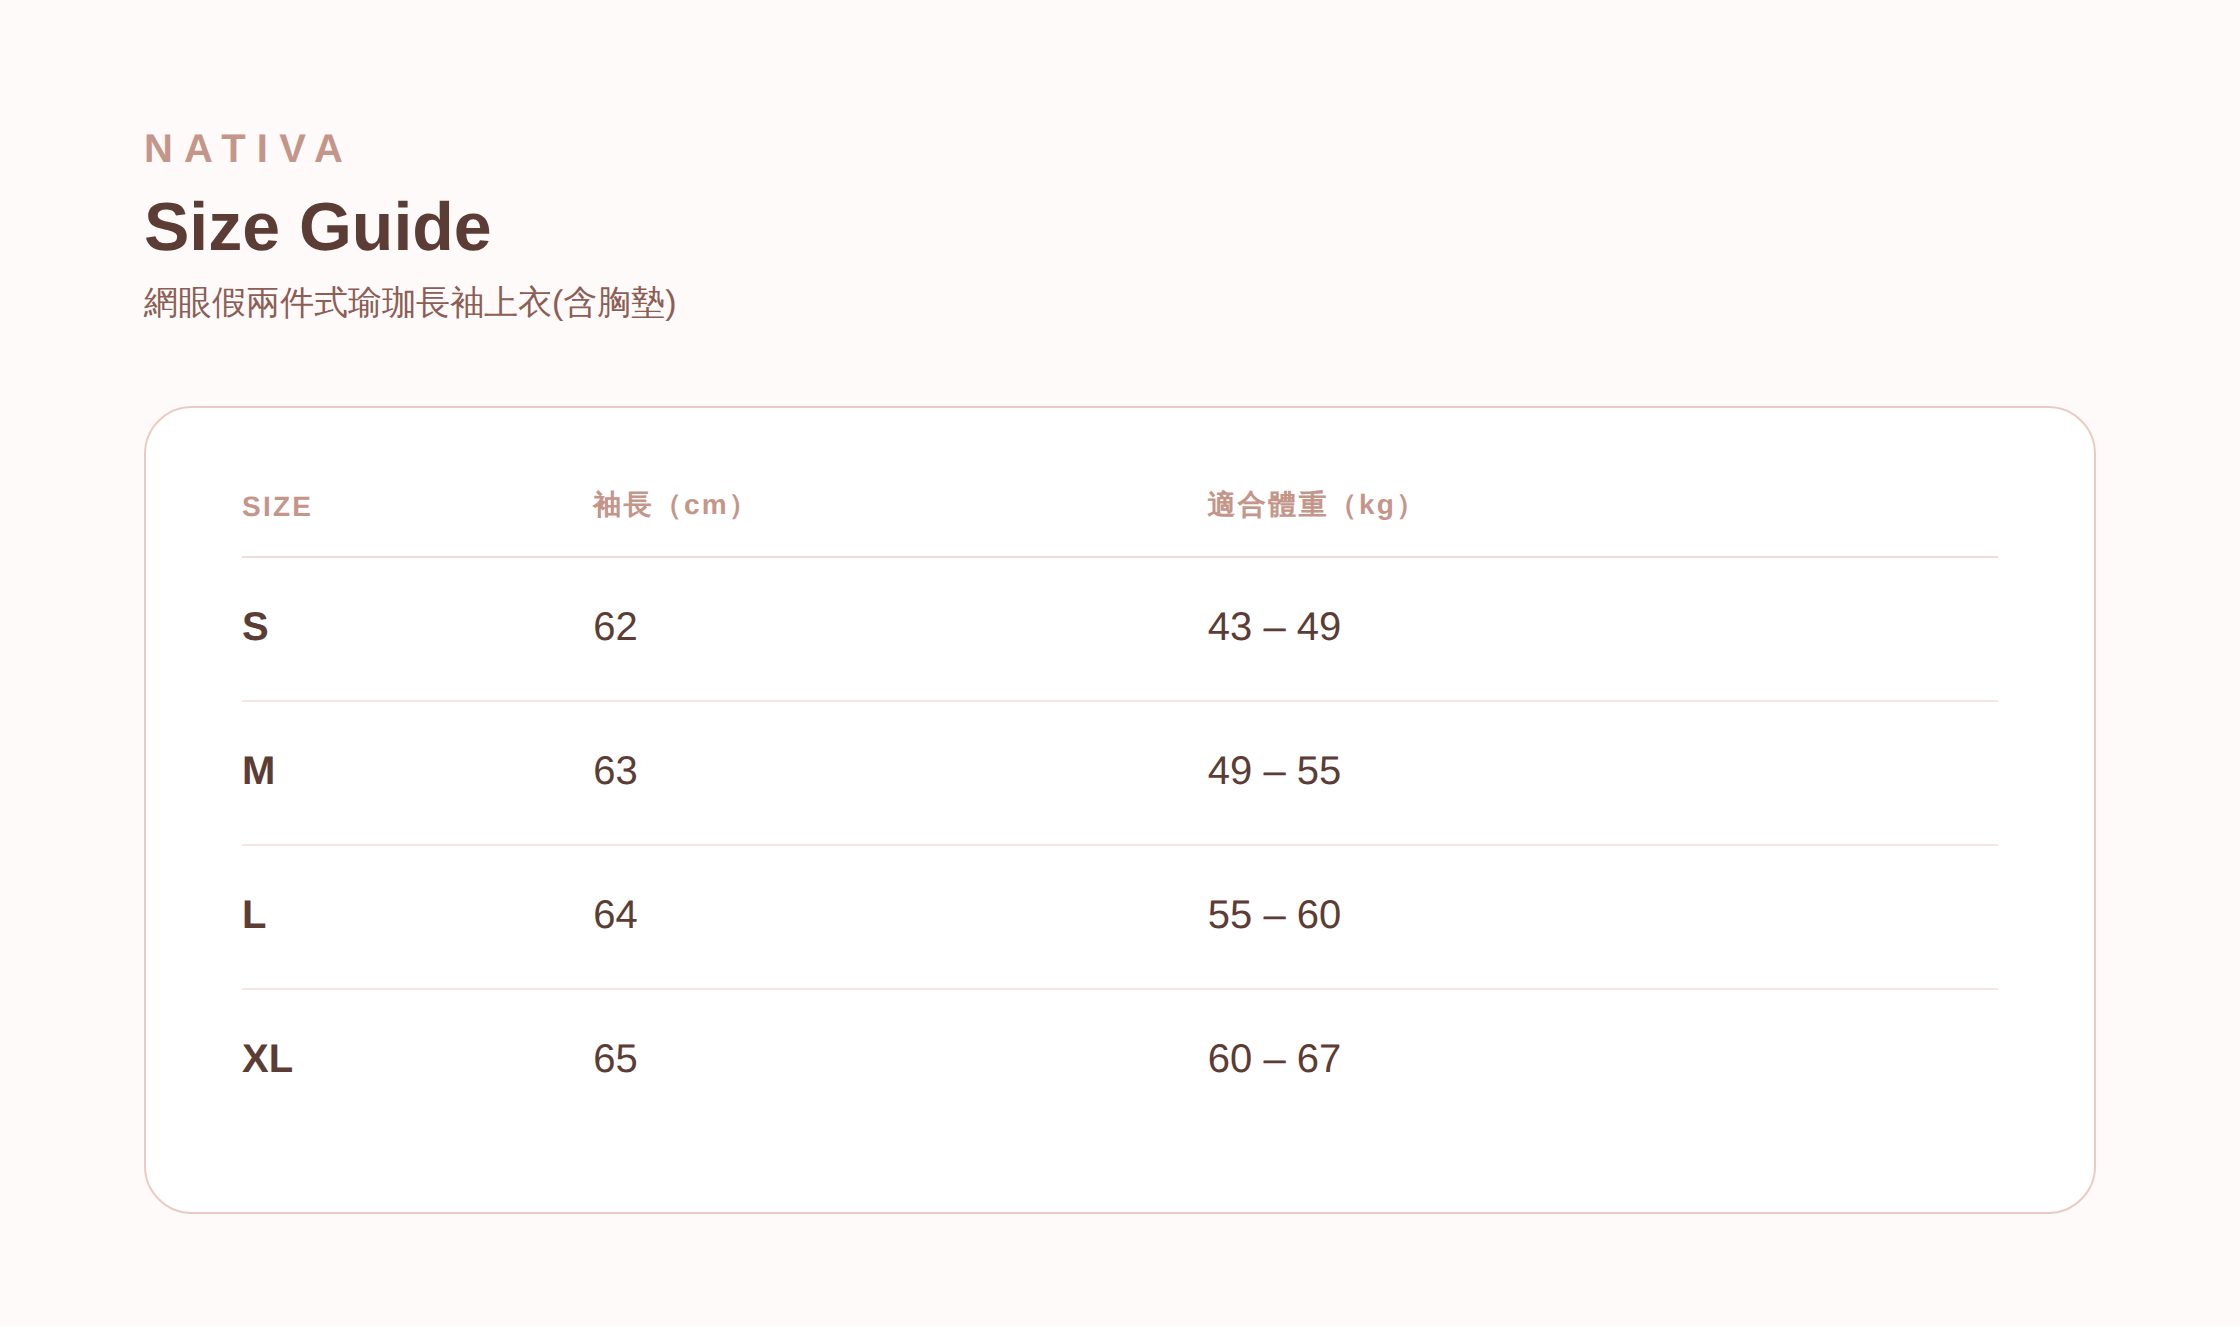Click the divider line under the table header

(1120, 557)
